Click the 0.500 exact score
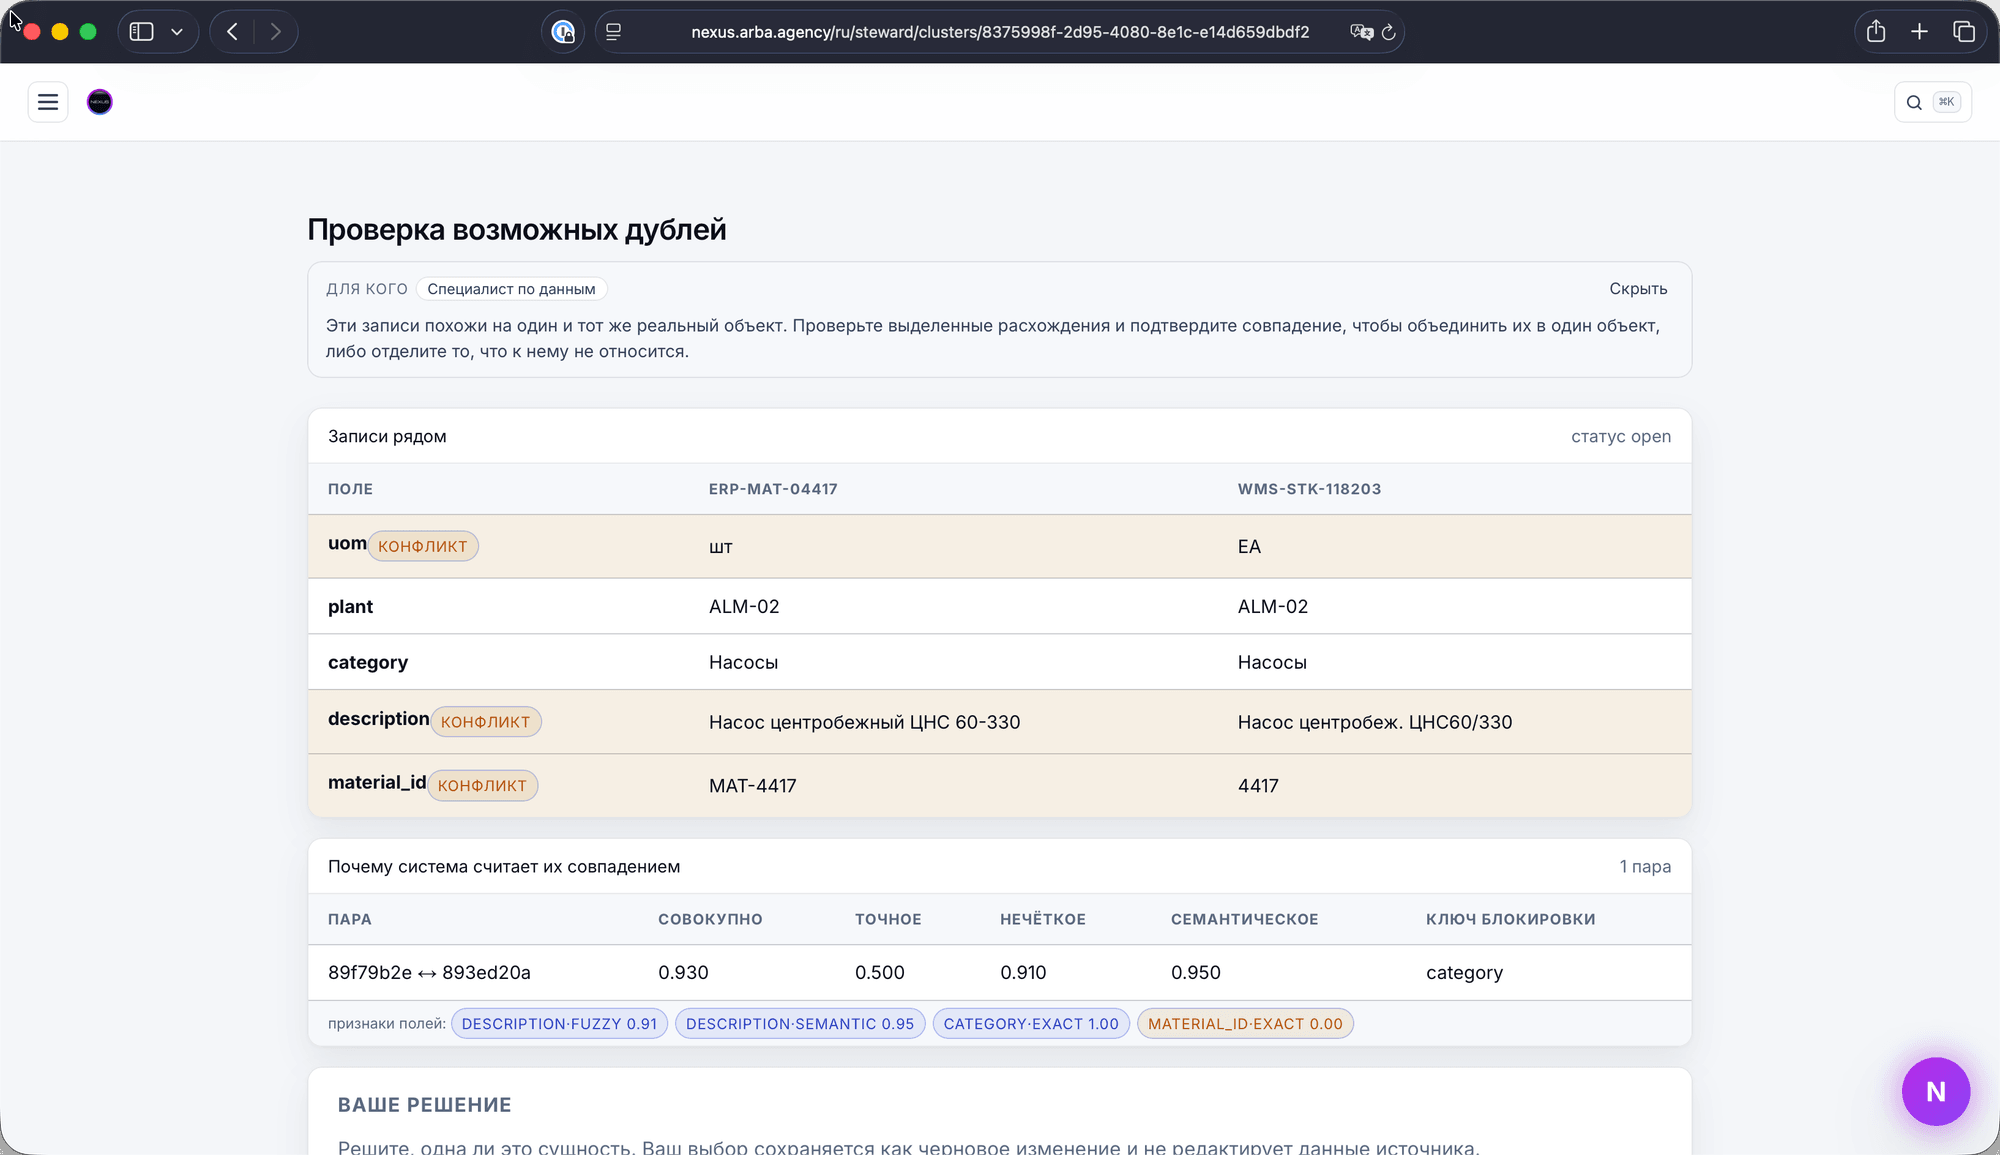Viewport: 2000px width, 1155px height. pyautogui.click(x=880, y=973)
